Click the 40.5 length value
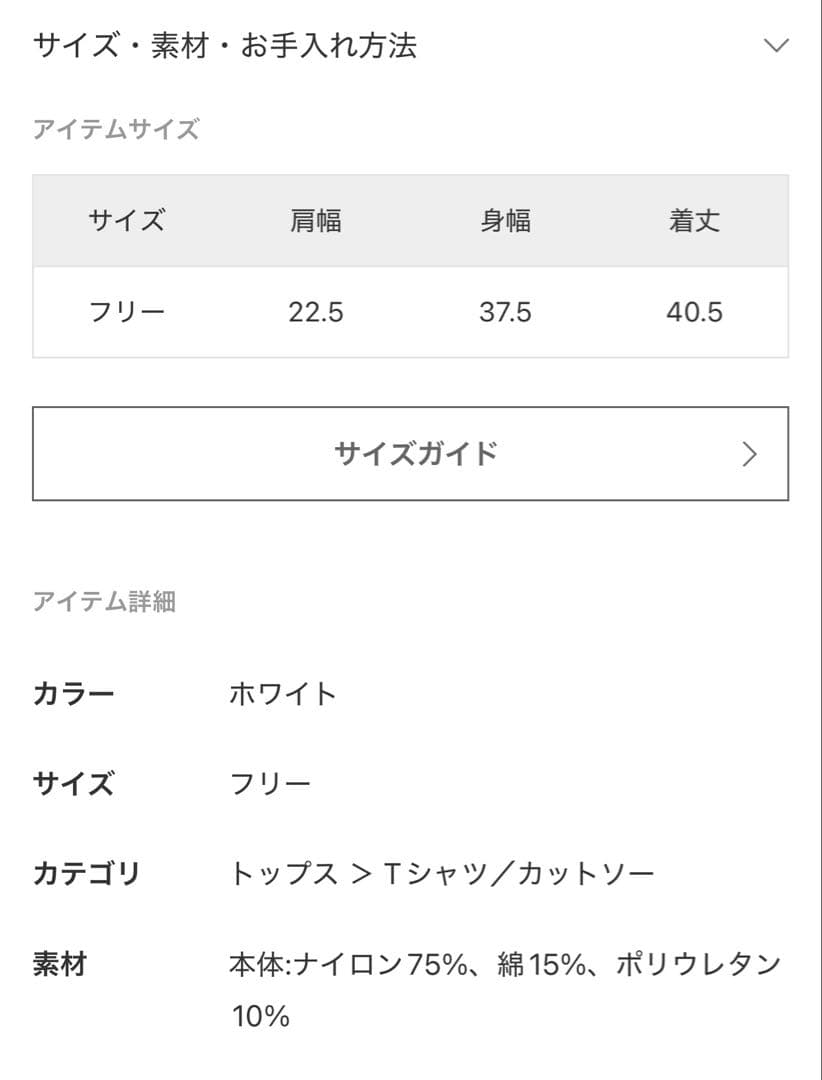Viewport: 822px width, 1080px height. pos(694,312)
